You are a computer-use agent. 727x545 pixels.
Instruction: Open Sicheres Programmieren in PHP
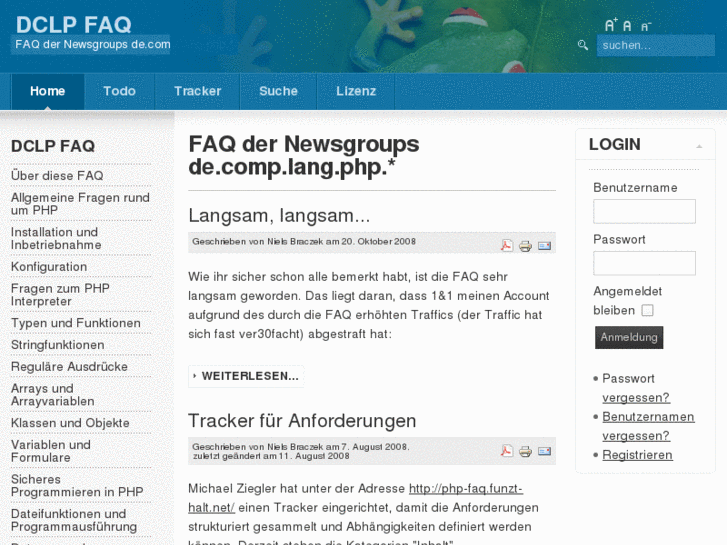coord(77,486)
